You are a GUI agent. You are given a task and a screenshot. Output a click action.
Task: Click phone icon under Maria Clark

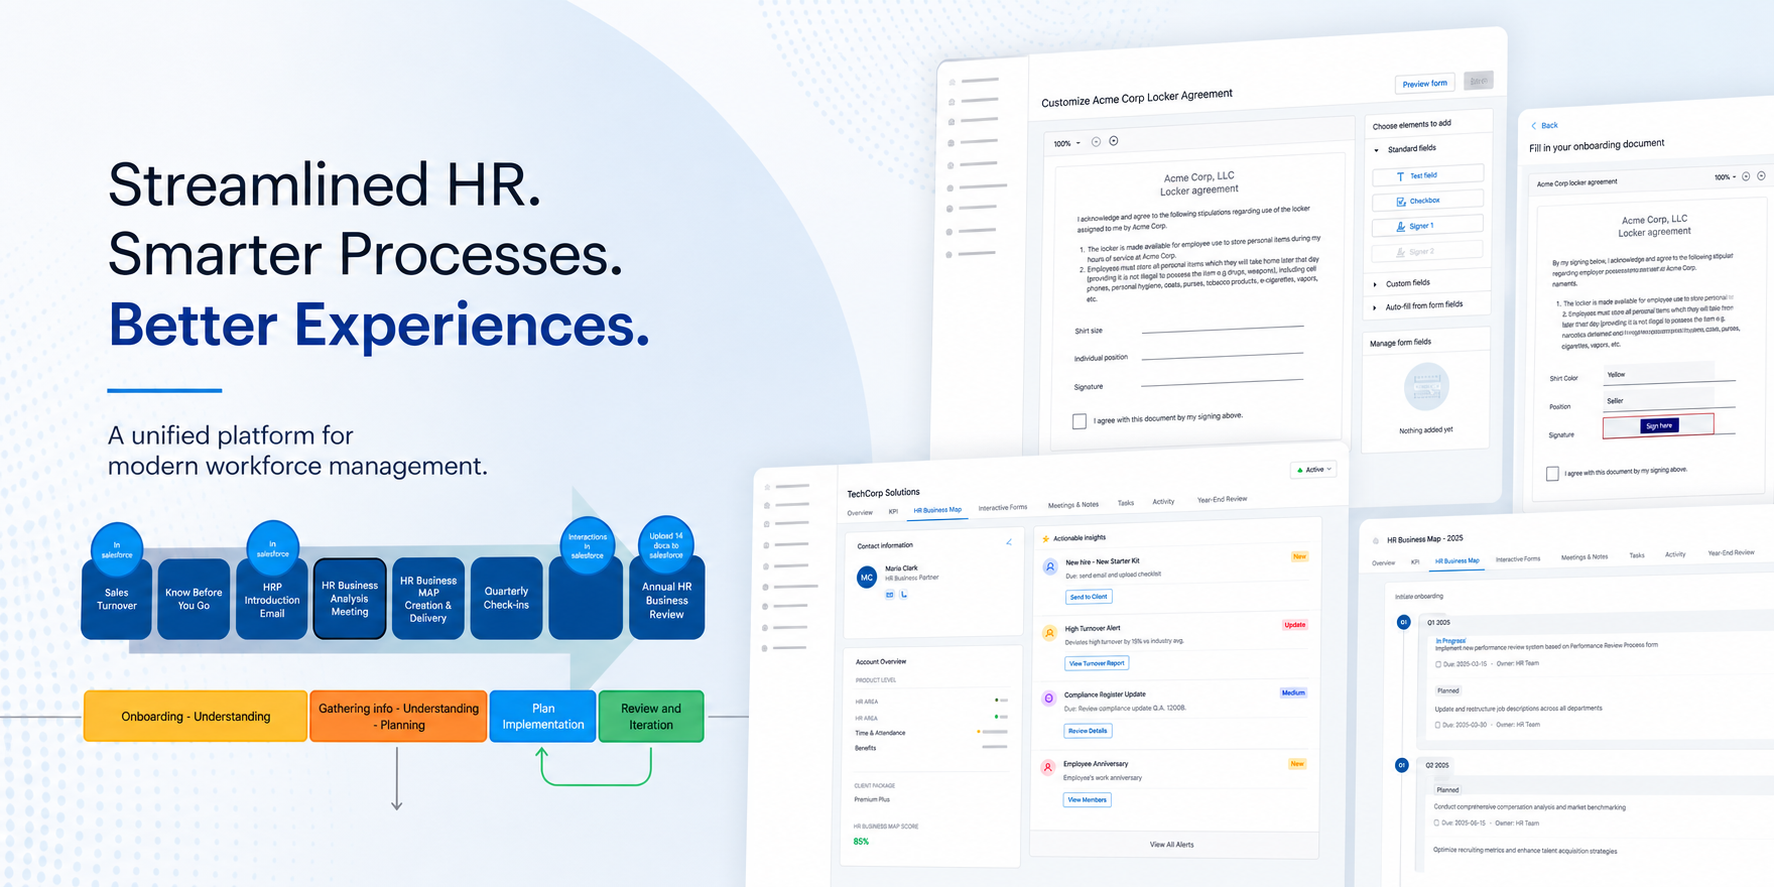[x=903, y=595]
